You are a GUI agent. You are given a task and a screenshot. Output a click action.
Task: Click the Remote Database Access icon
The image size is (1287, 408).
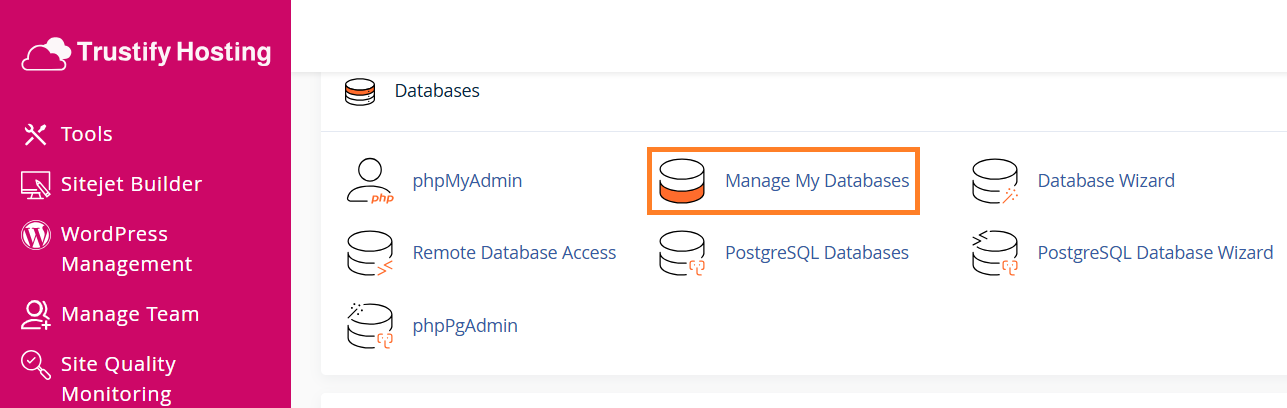[x=369, y=253]
